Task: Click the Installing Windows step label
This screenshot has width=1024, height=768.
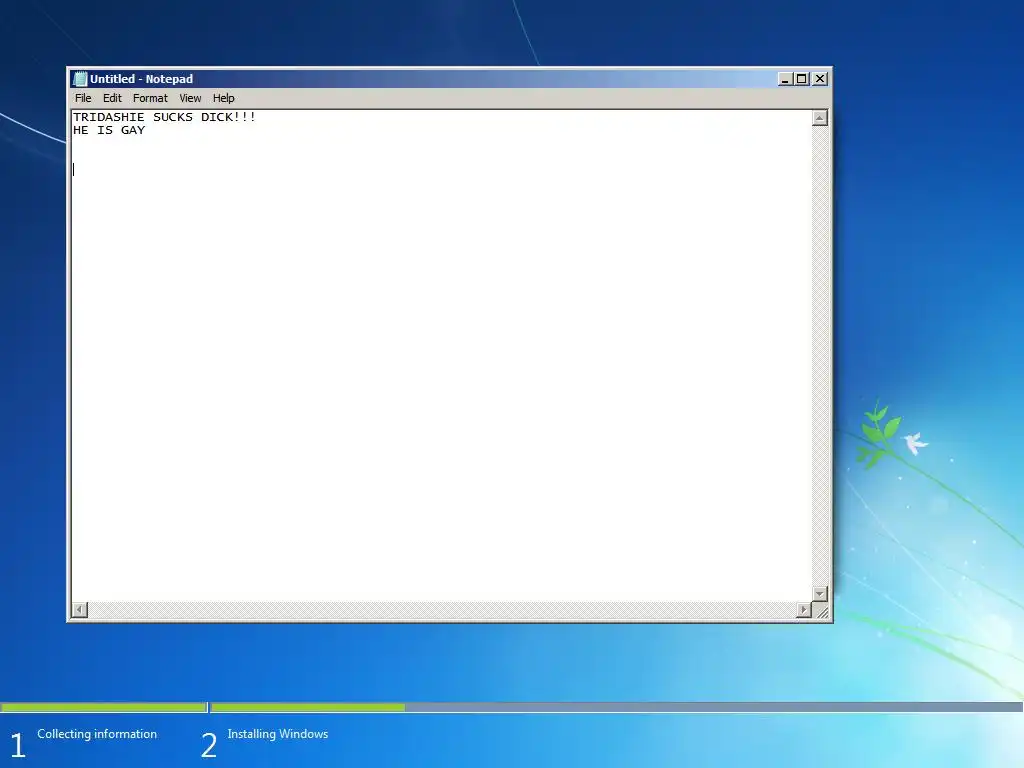Action: 278,734
